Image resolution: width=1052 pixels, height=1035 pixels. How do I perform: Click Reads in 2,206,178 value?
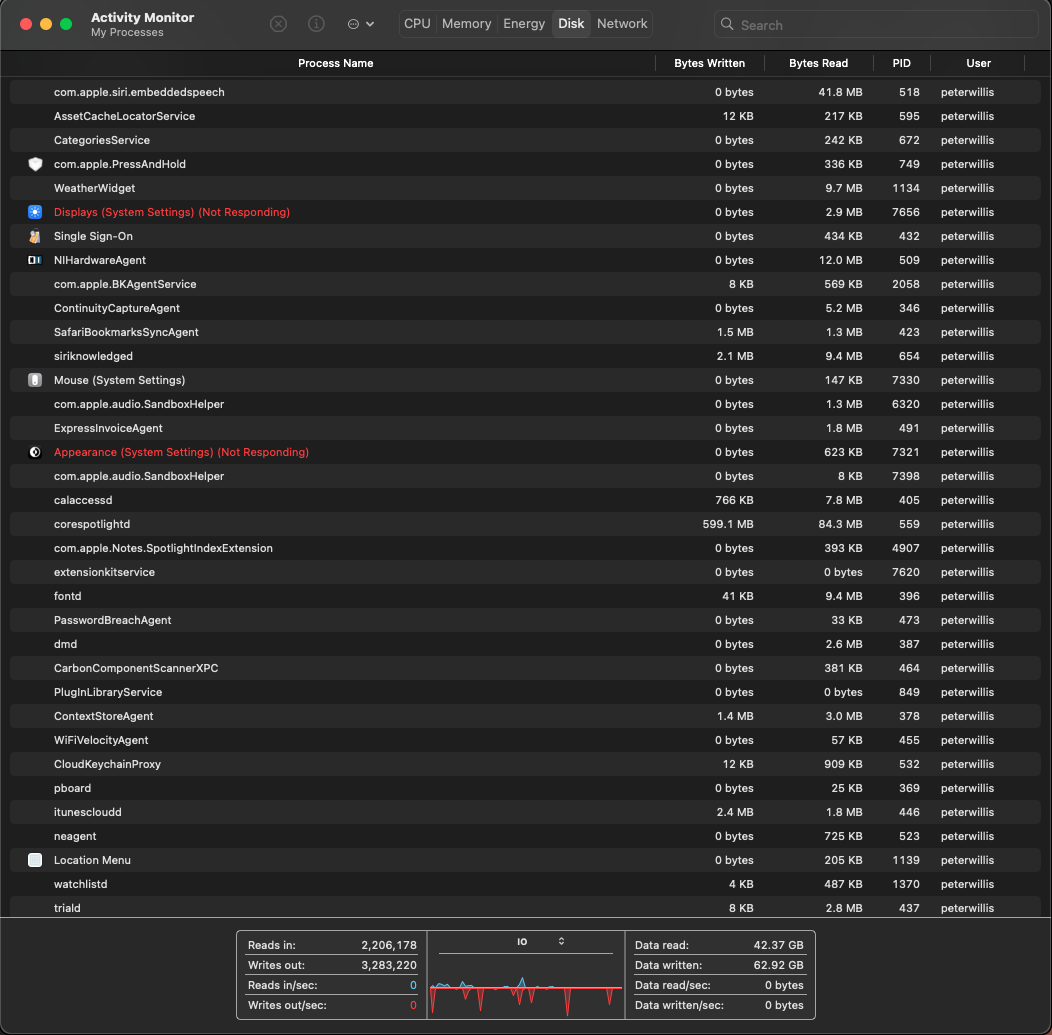(388, 945)
